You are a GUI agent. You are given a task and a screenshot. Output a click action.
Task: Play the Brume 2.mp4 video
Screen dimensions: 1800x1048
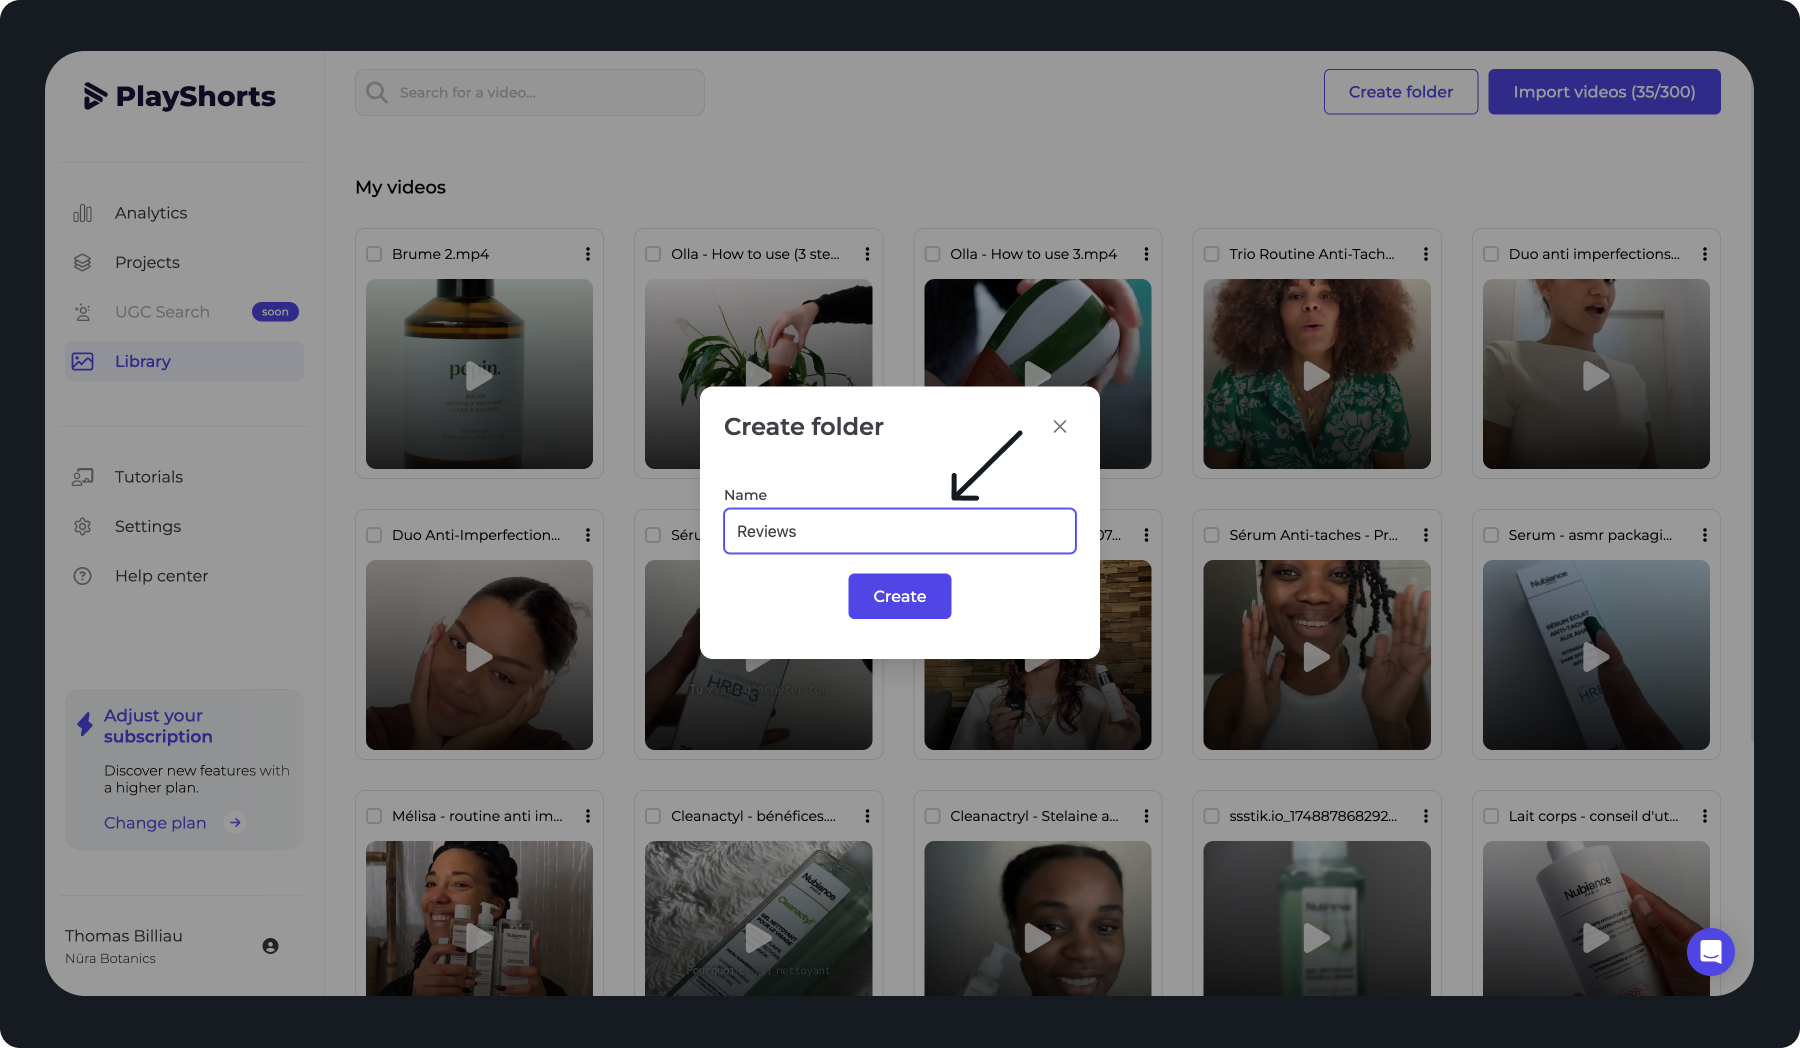(x=479, y=376)
